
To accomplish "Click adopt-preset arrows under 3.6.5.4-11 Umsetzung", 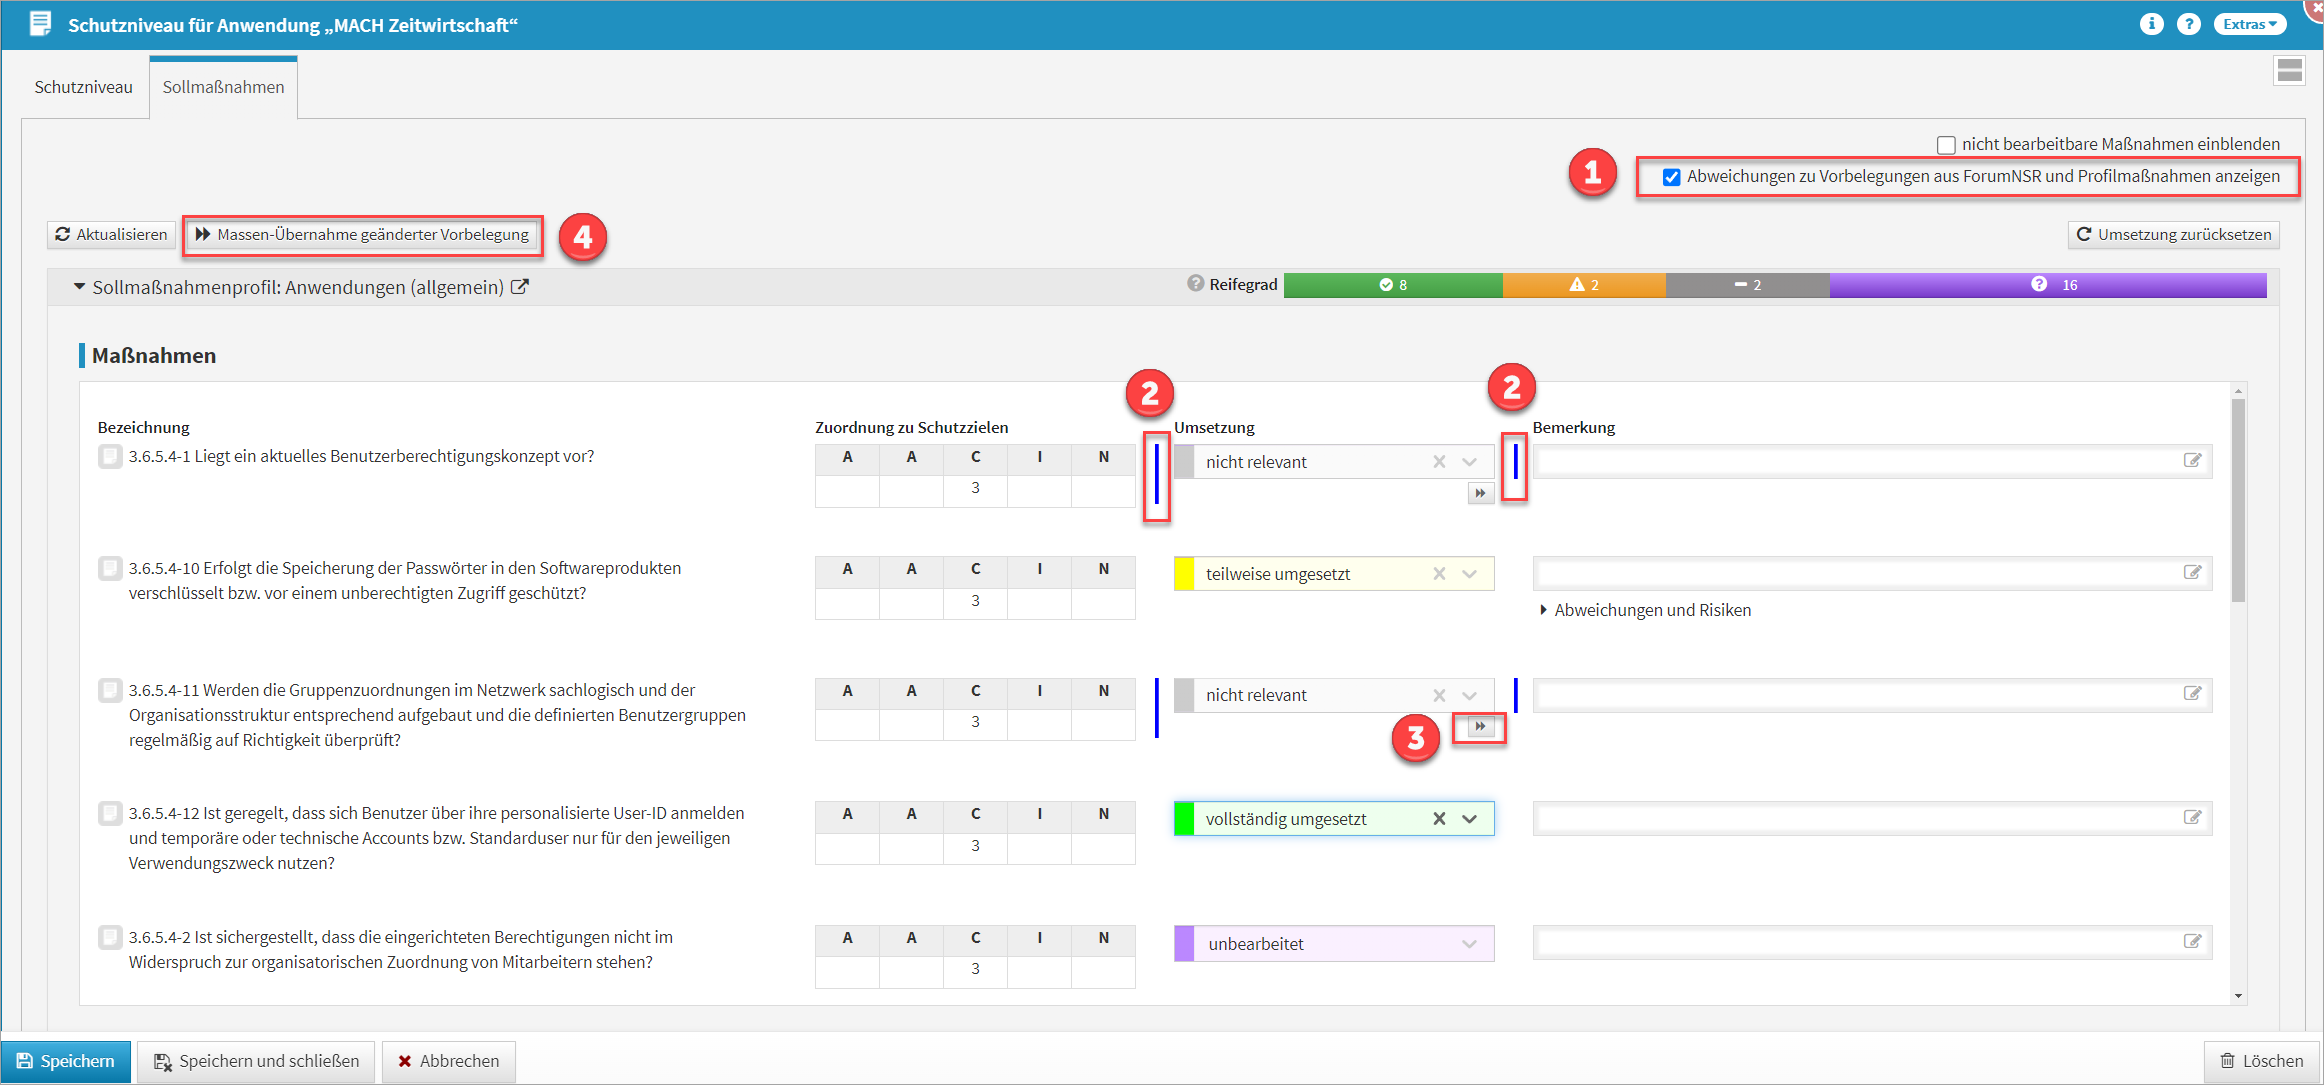I will pyautogui.click(x=1480, y=726).
